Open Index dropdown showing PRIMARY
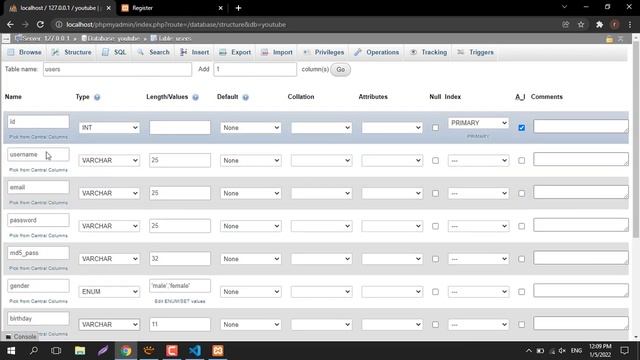The image size is (640, 360). (478, 123)
